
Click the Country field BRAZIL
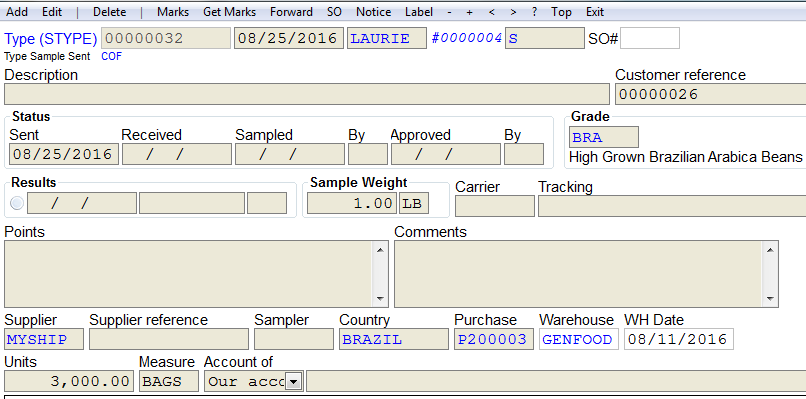394,339
